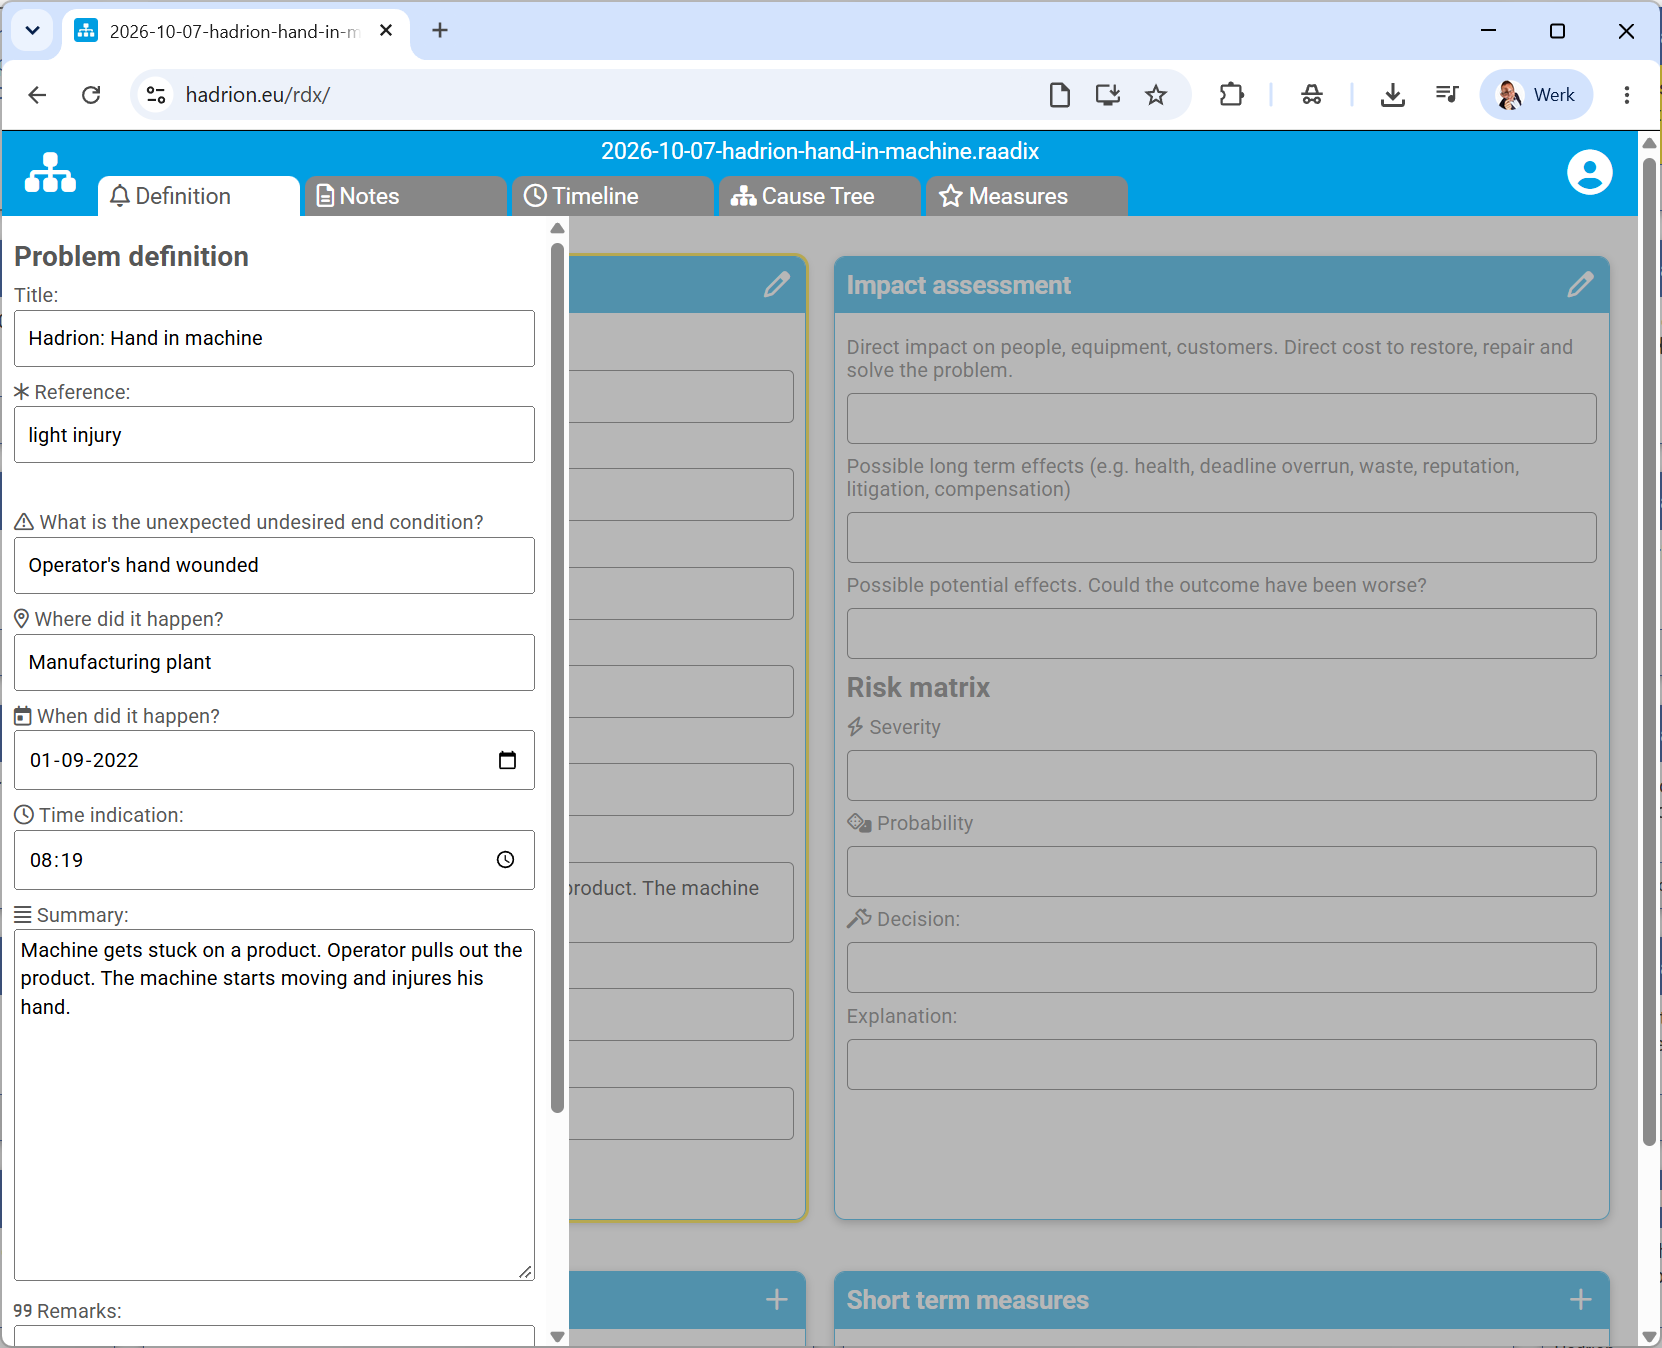The image size is (1662, 1348).
Task: Switch to the Definition tab
Action: pos(199,196)
